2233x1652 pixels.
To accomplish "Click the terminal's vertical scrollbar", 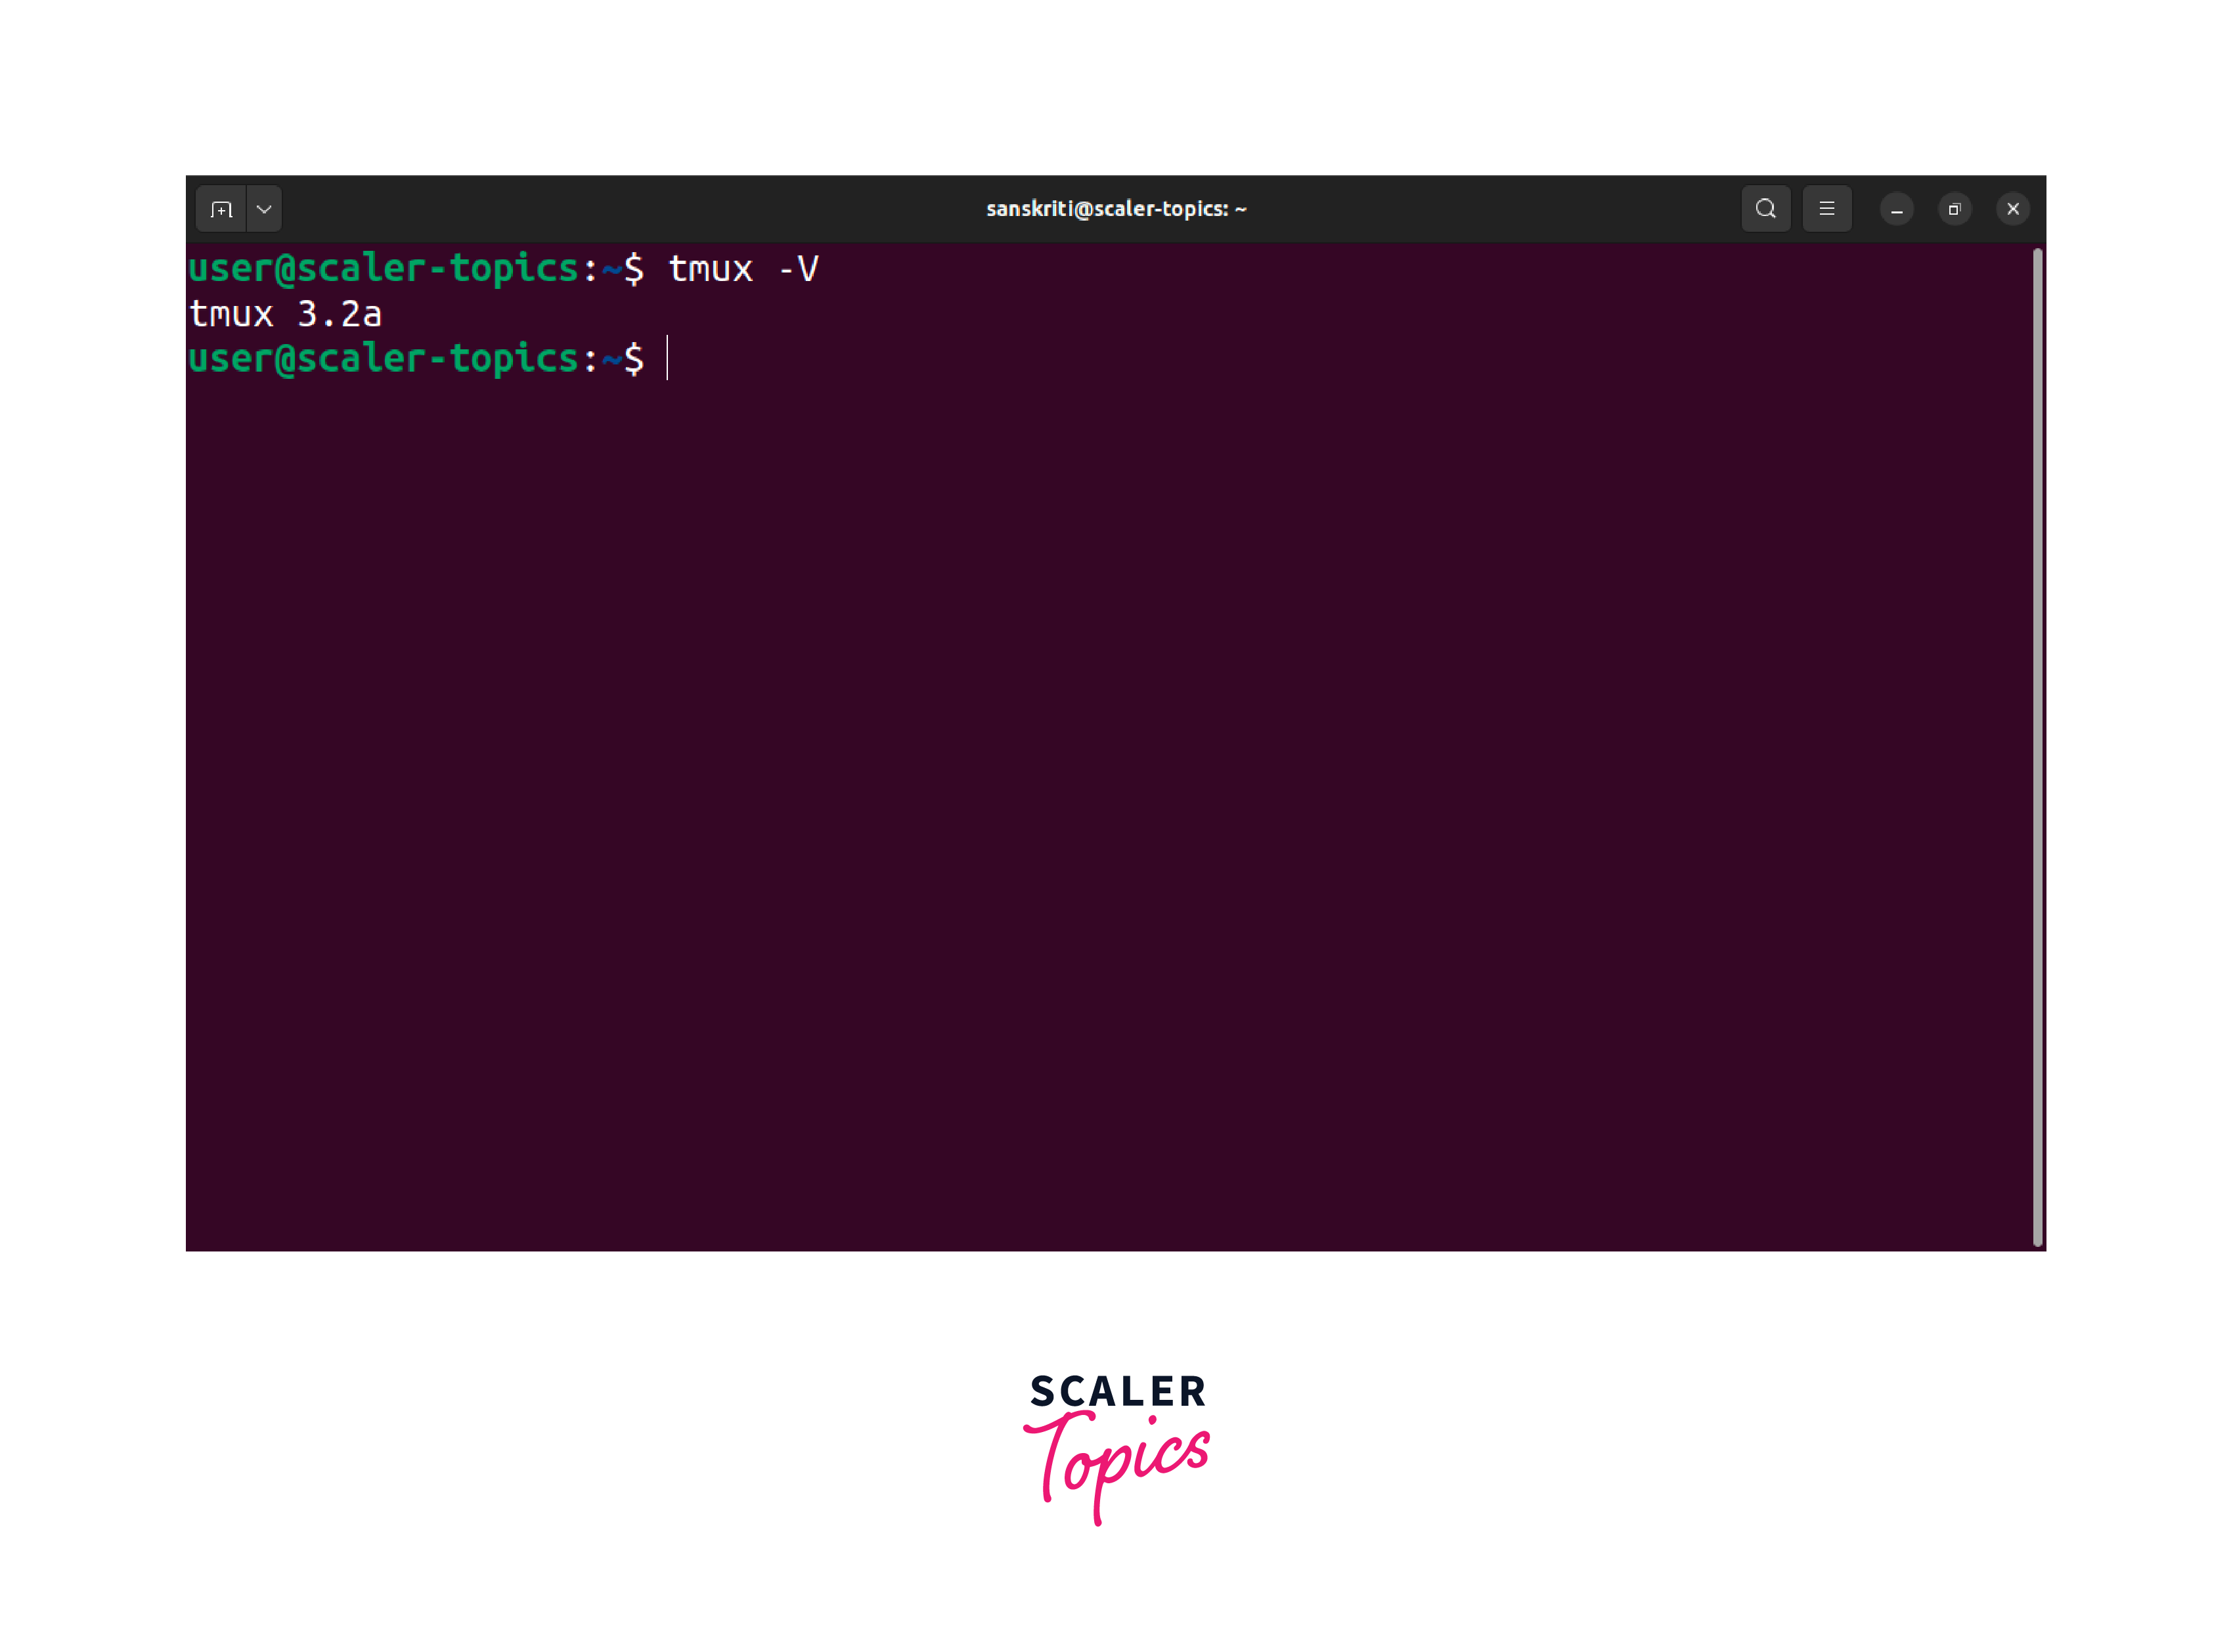I will pyautogui.click(x=2037, y=745).
